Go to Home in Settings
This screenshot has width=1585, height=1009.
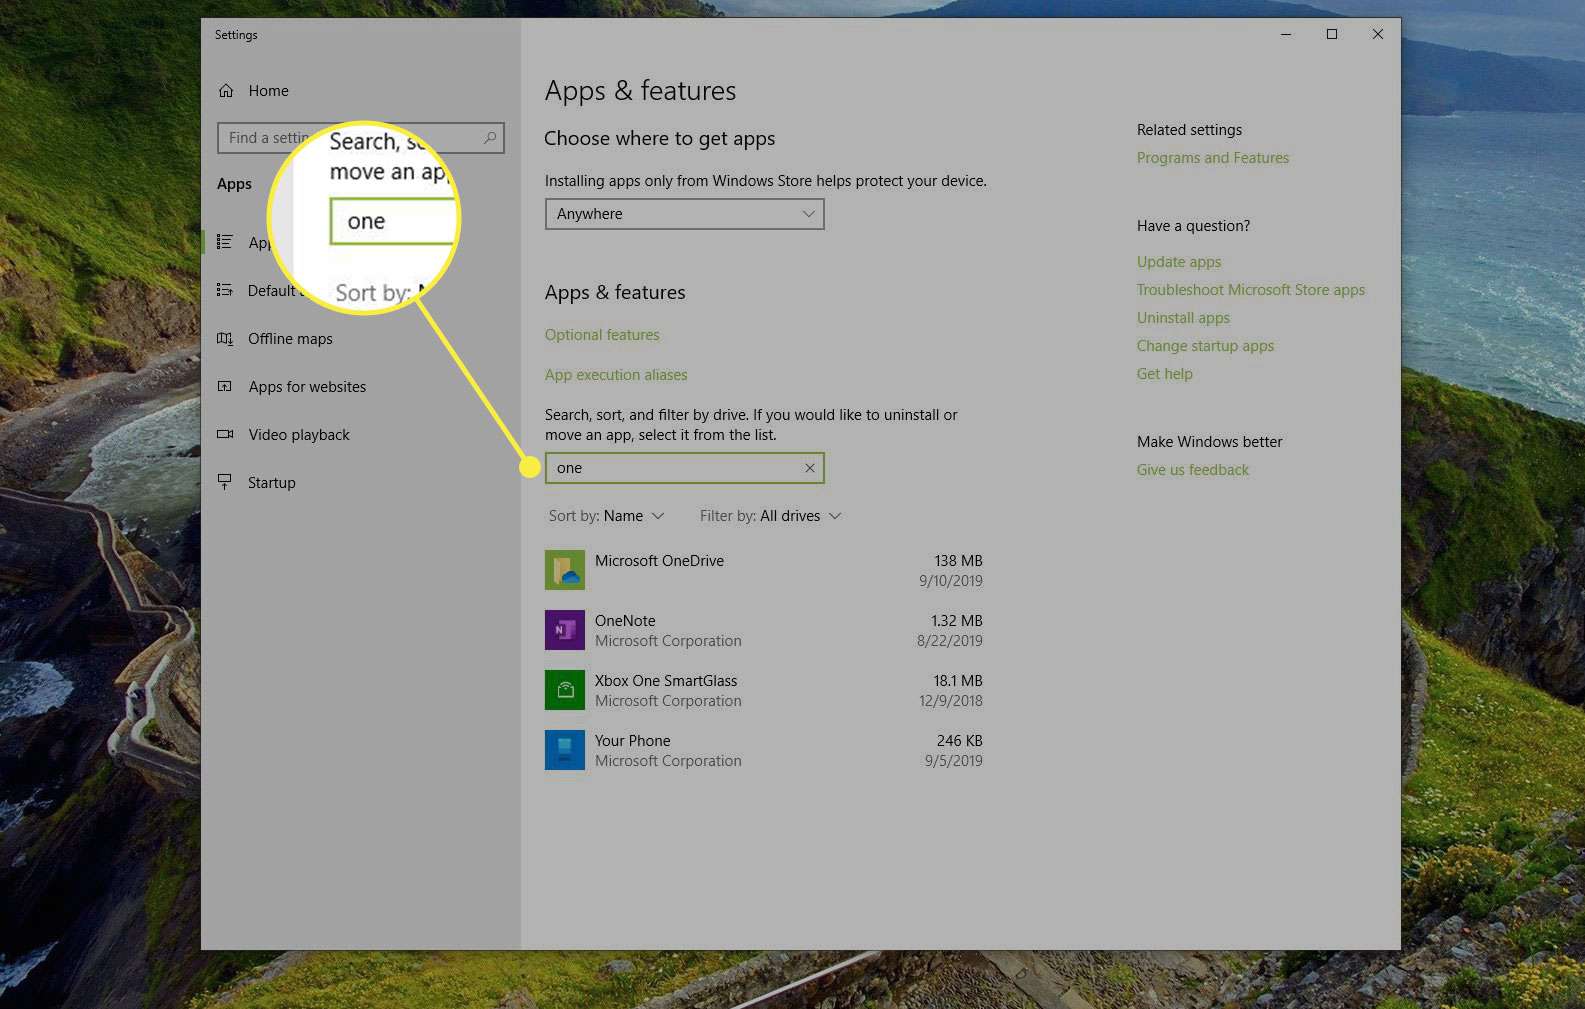click(268, 91)
